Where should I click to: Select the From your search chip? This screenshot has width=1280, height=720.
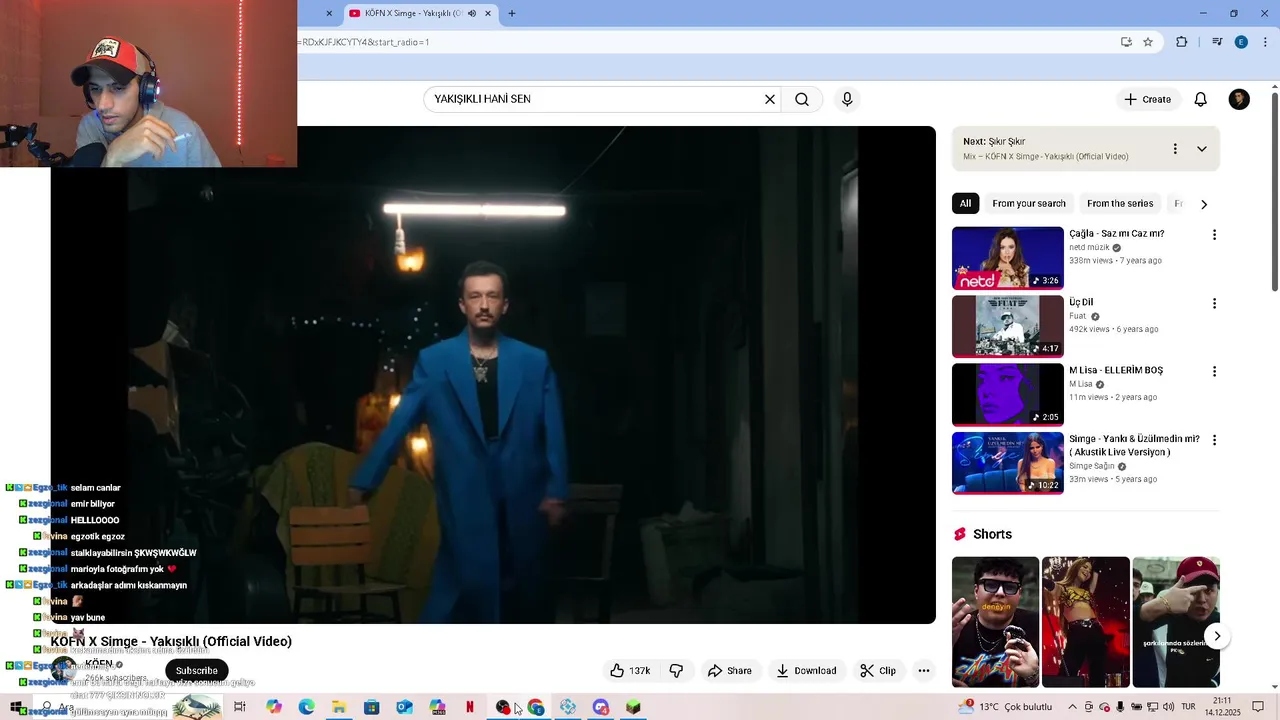[1029, 204]
